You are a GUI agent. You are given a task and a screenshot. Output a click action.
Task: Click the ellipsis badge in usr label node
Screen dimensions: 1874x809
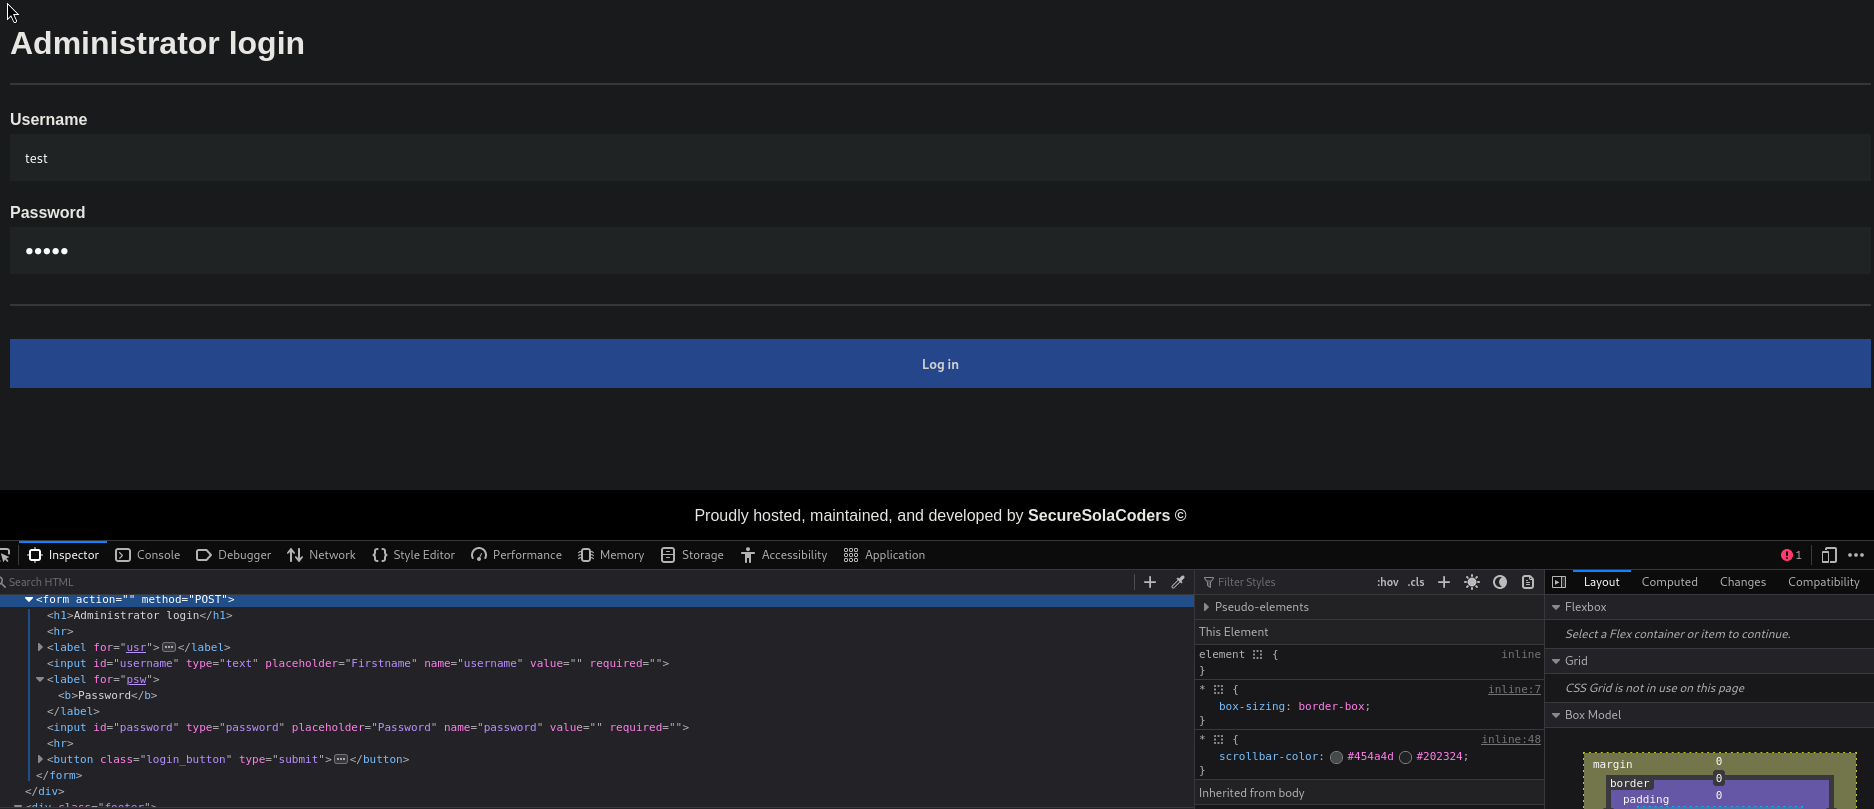[x=169, y=647]
